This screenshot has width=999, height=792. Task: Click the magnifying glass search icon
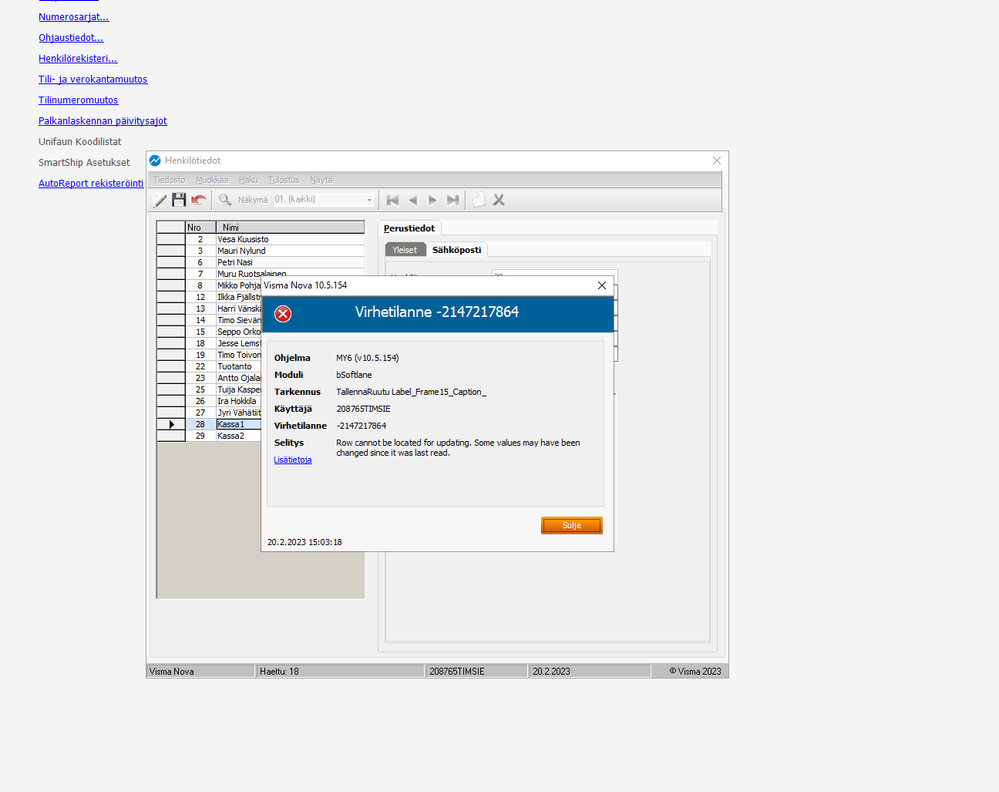(x=225, y=200)
